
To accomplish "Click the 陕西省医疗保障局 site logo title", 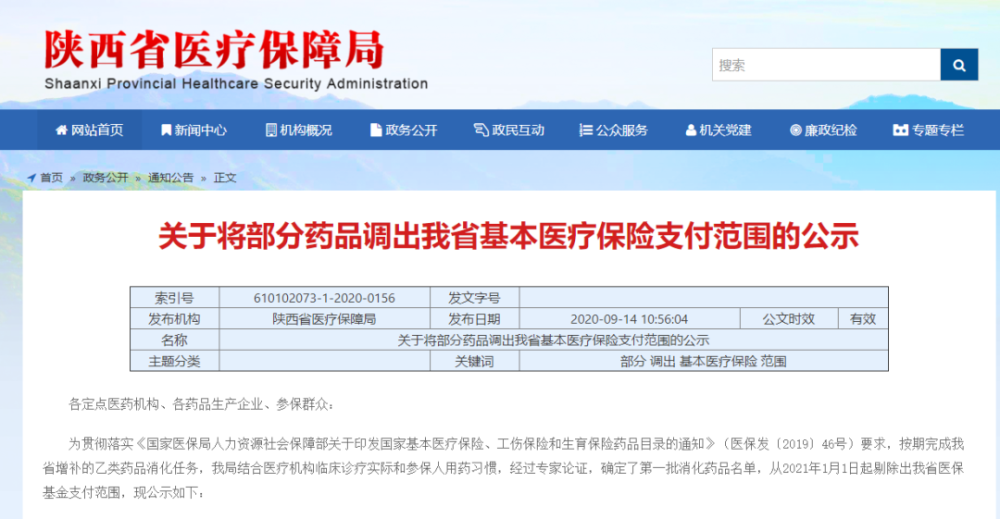I will [x=214, y=50].
